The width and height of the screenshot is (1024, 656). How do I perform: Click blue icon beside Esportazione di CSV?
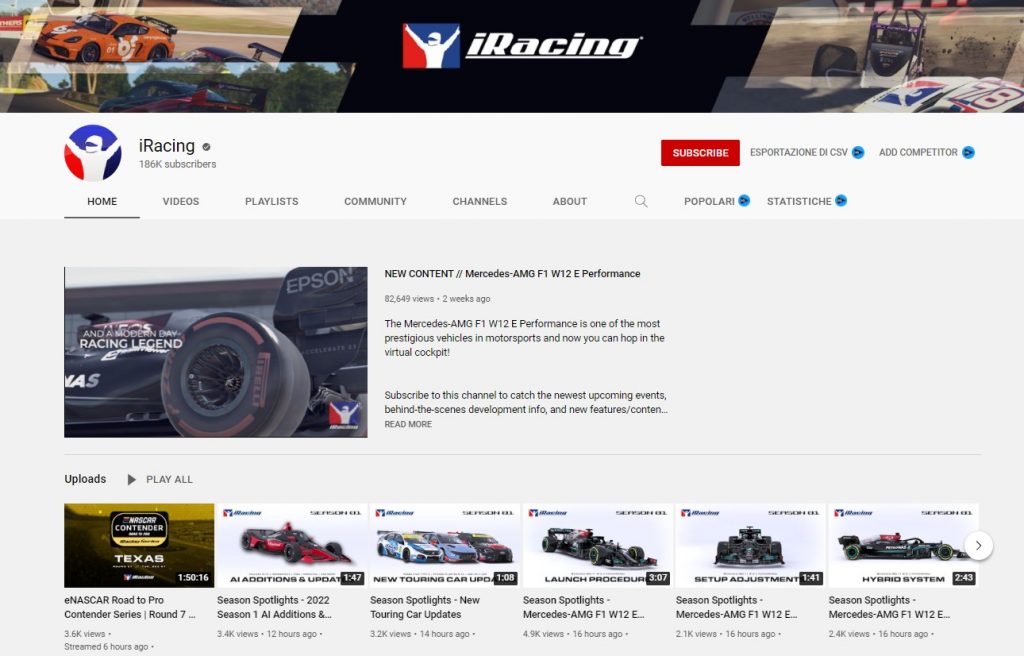(858, 152)
